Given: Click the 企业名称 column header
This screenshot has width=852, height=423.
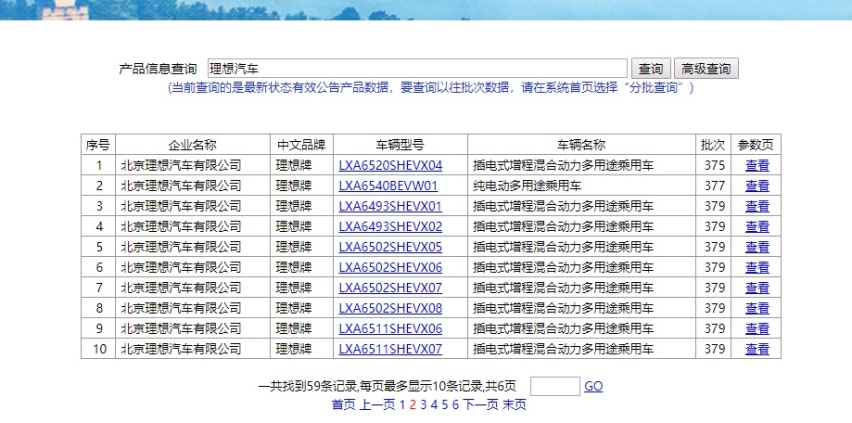Looking at the screenshot, I should tap(192, 145).
